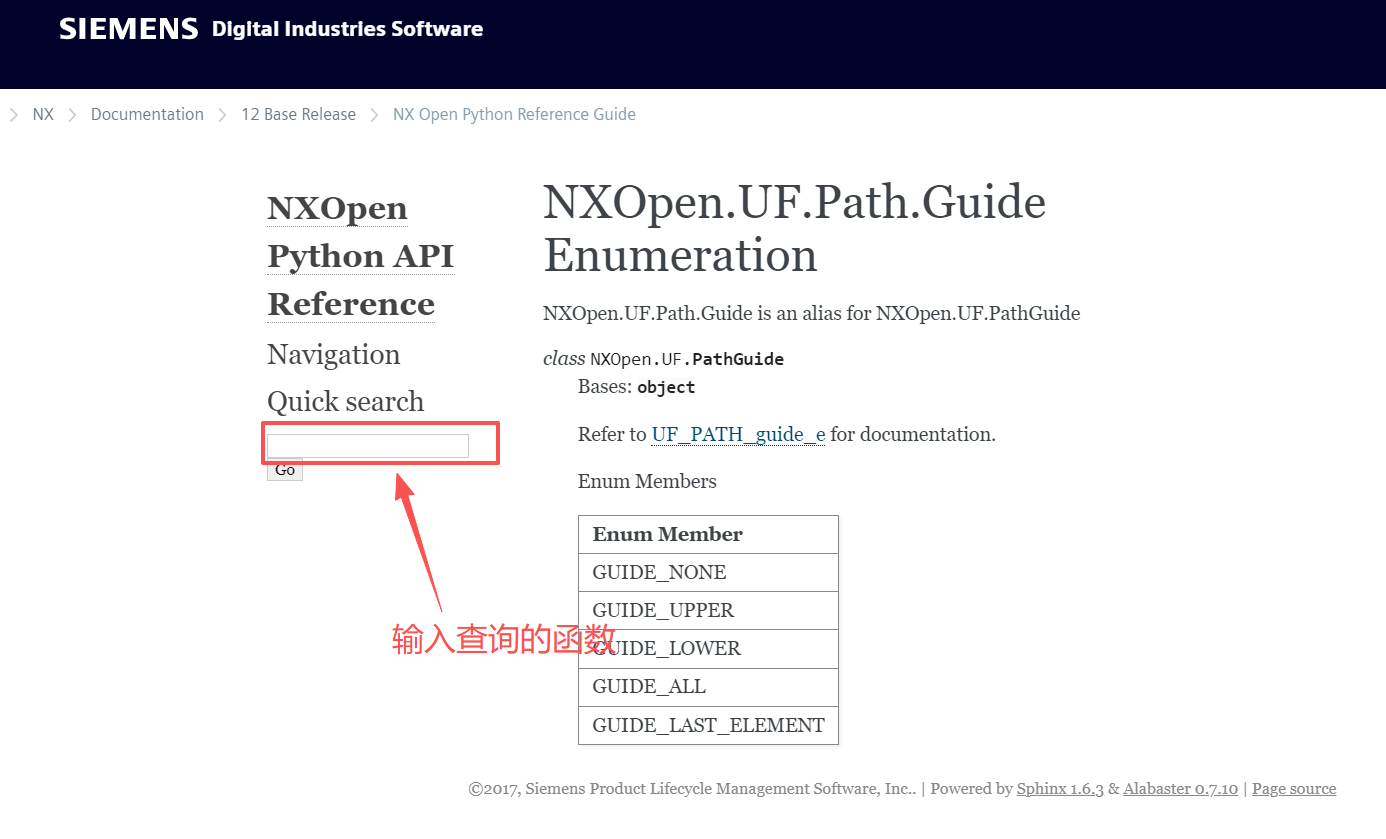Image resolution: width=1386 pixels, height=839 pixels.
Task: Open the UF_PATH_guide_e documentation link
Action: (737, 434)
